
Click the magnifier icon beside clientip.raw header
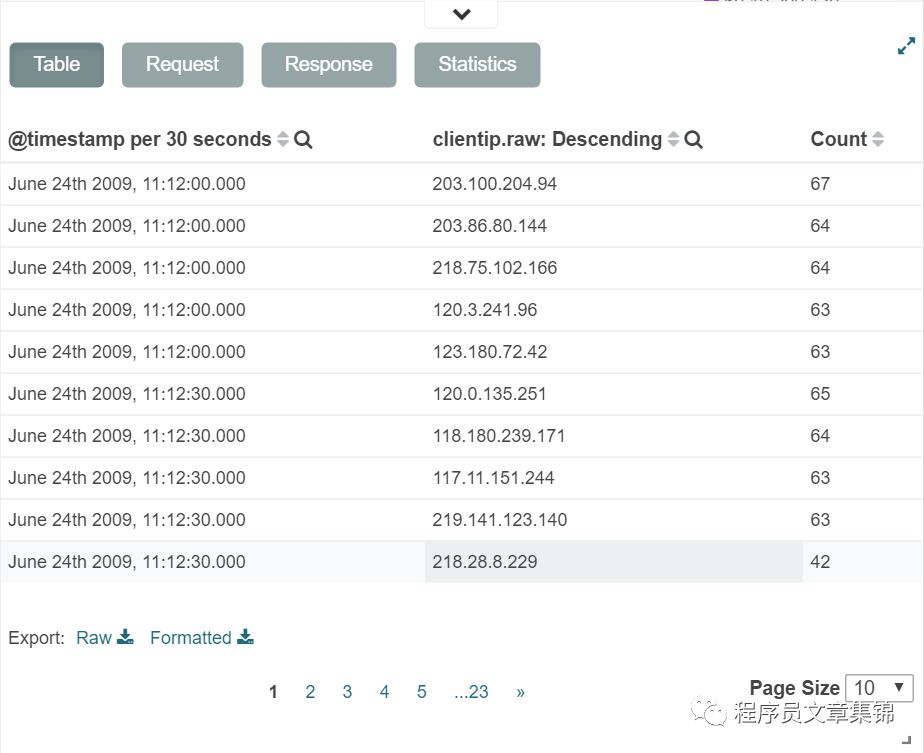pos(694,140)
